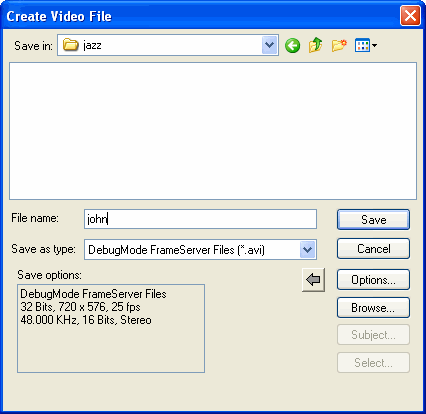The image size is (426, 414).
Task: Click inside the Save options summary box
Action: 111,328
